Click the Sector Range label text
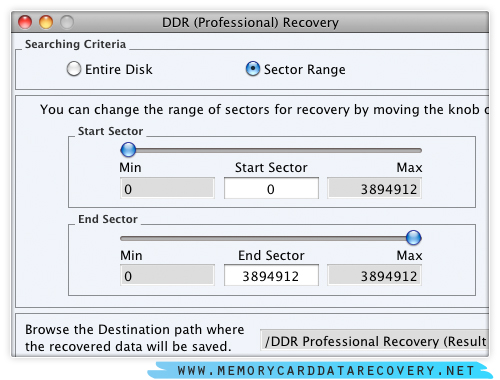Image resolution: width=500 pixels, height=380 pixels. [305, 70]
